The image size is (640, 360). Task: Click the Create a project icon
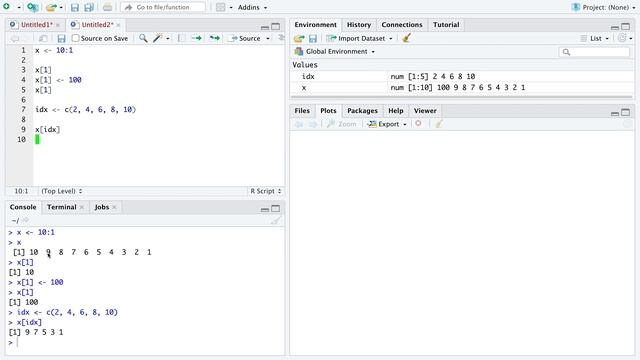click(33, 7)
